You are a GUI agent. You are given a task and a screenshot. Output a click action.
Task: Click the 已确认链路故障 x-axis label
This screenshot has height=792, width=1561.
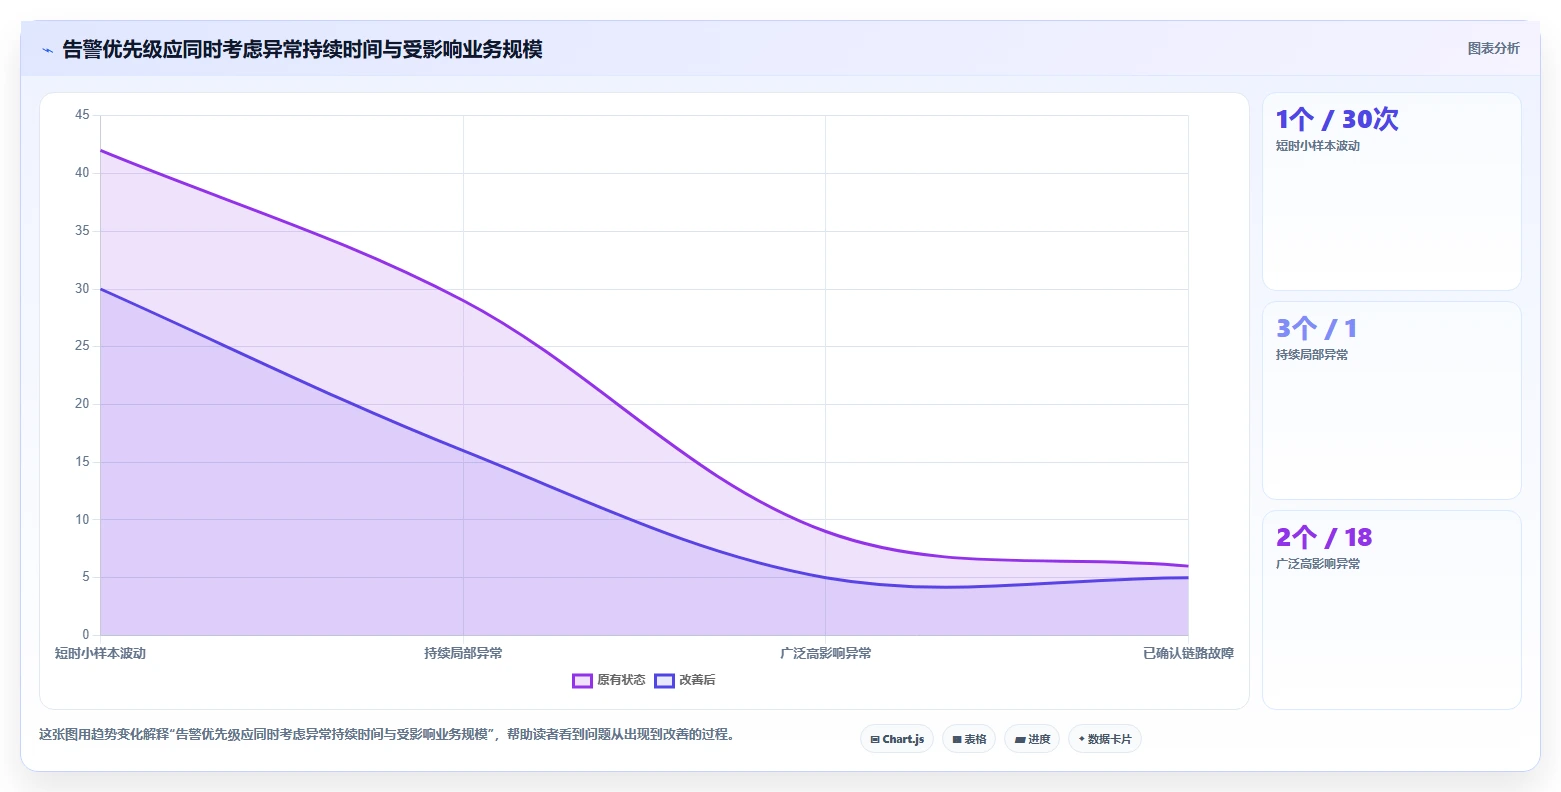(x=1188, y=653)
